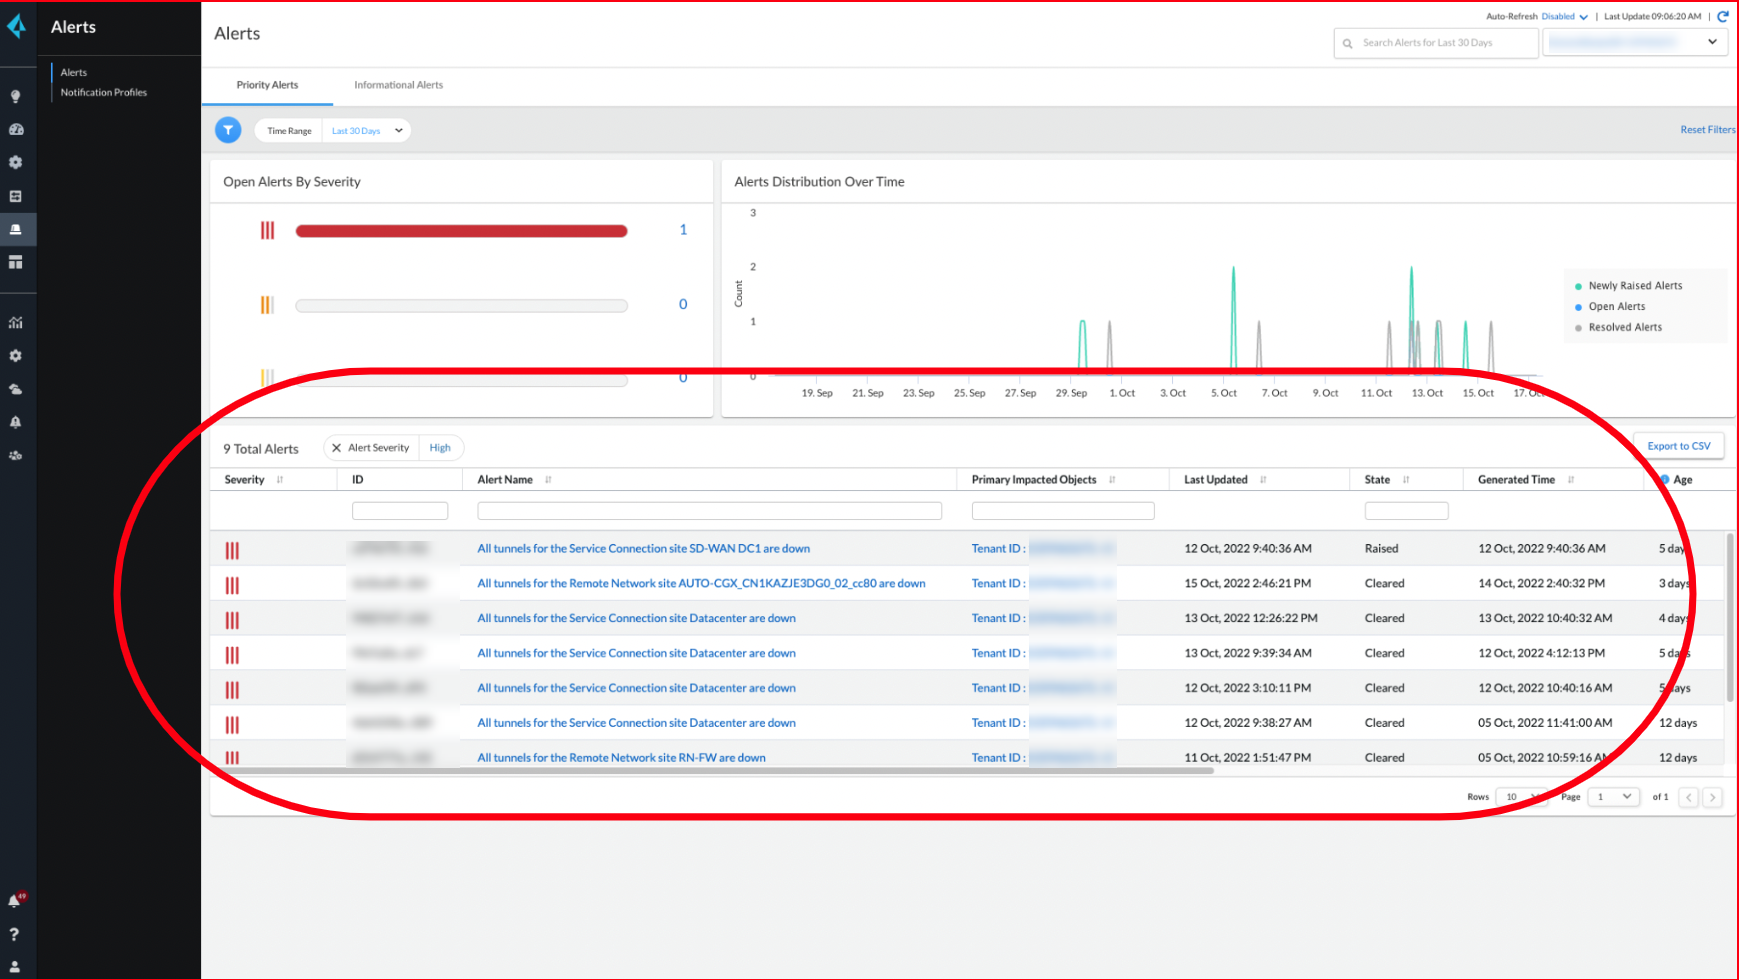
Task: Click the blue filter funnel icon
Action: coord(228,130)
